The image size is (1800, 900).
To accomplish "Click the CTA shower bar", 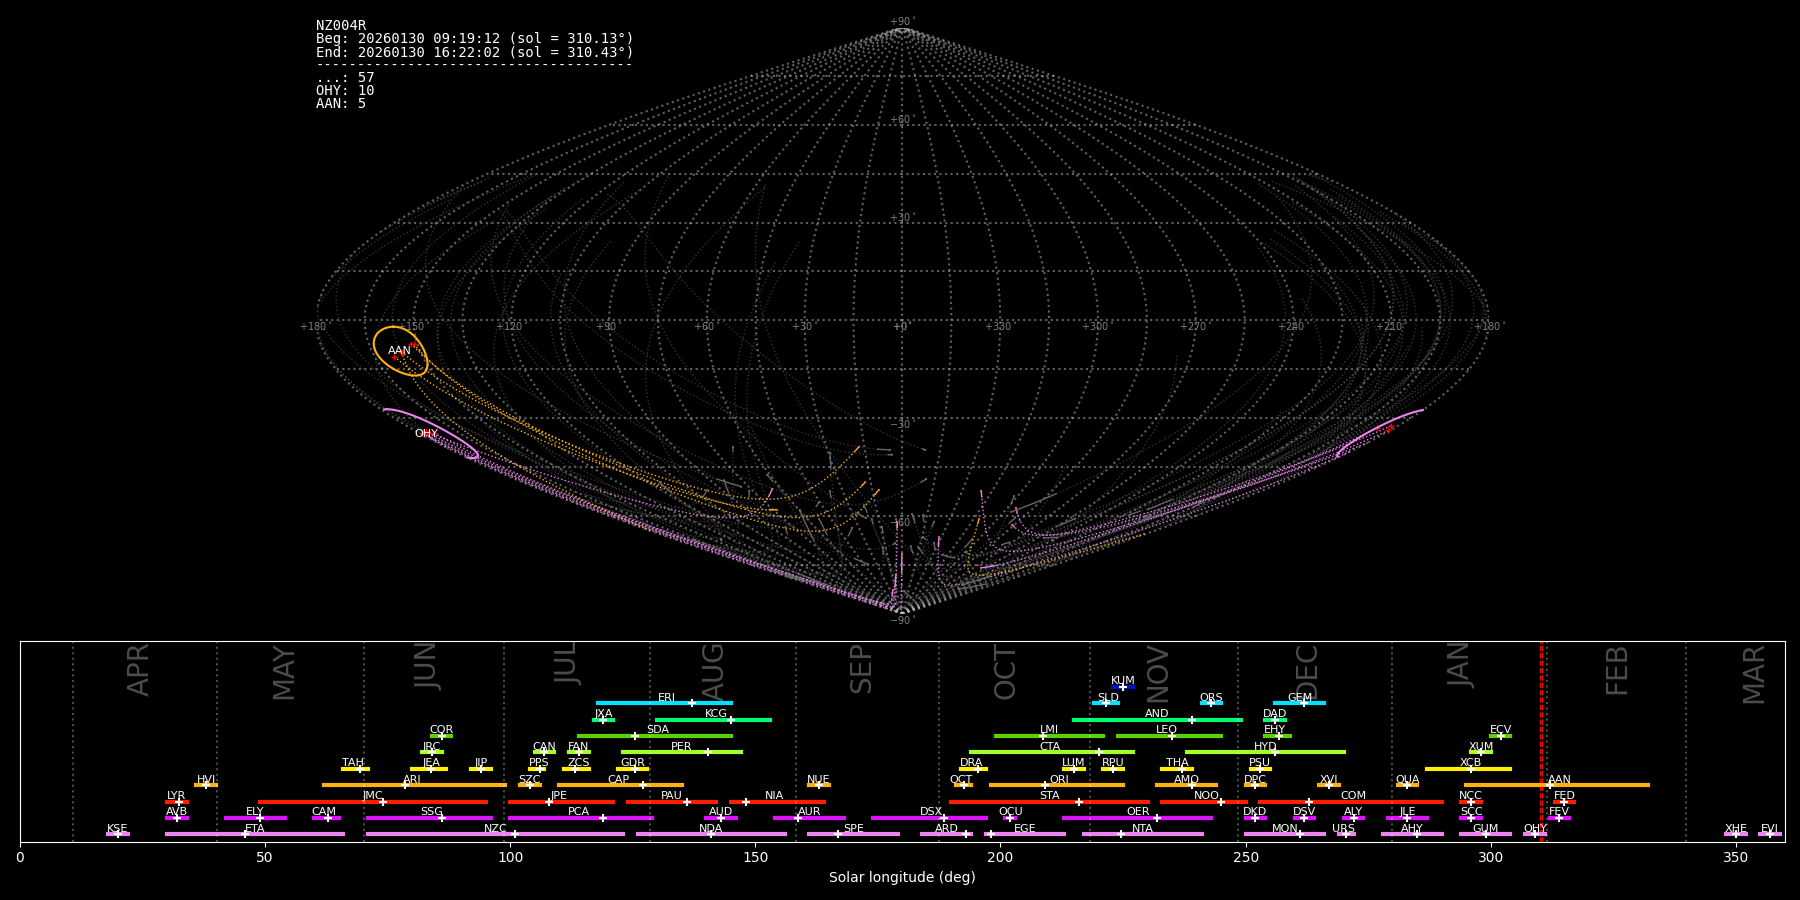I will [1052, 752].
